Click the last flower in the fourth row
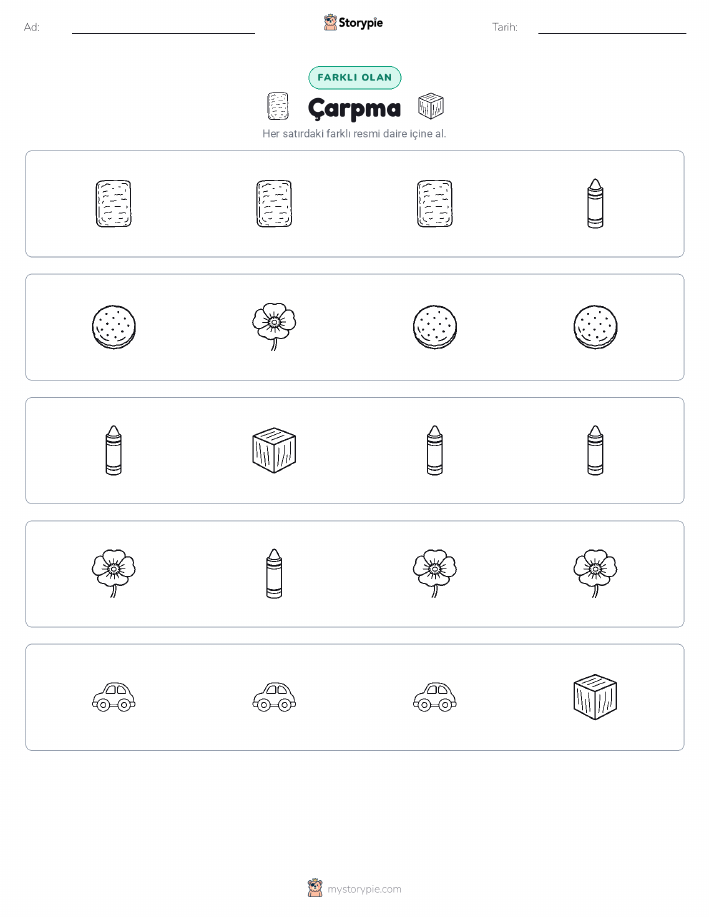The height and width of the screenshot is (917, 709). [x=595, y=573]
